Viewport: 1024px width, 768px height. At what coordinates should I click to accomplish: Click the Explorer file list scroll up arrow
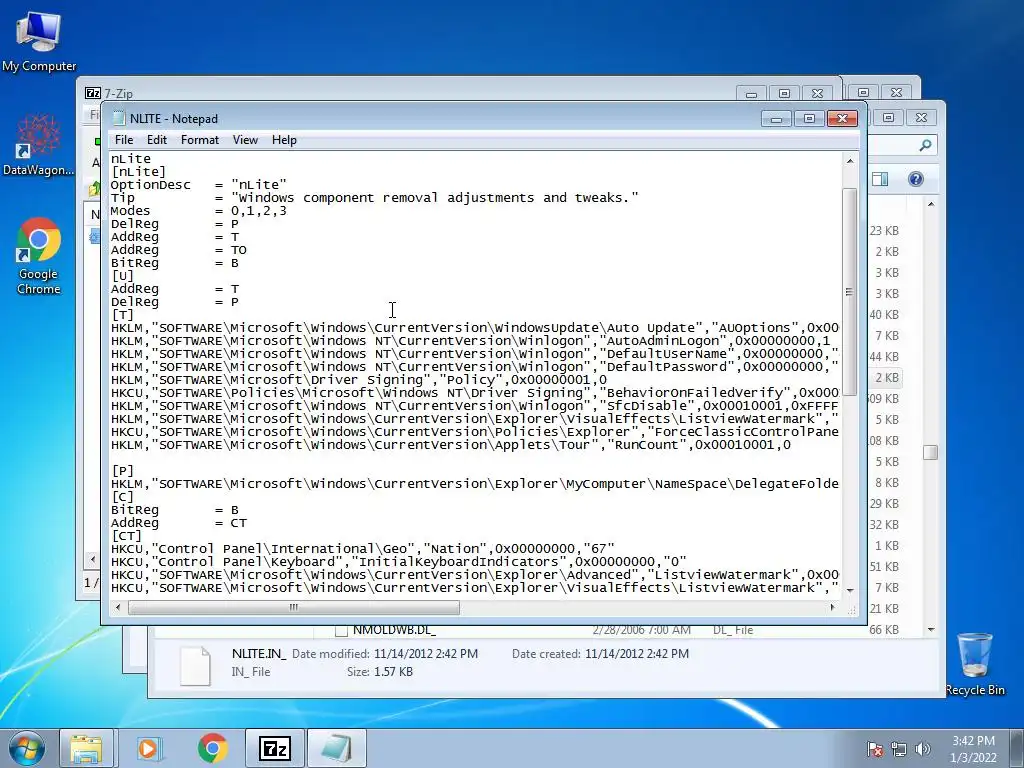click(931, 204)
